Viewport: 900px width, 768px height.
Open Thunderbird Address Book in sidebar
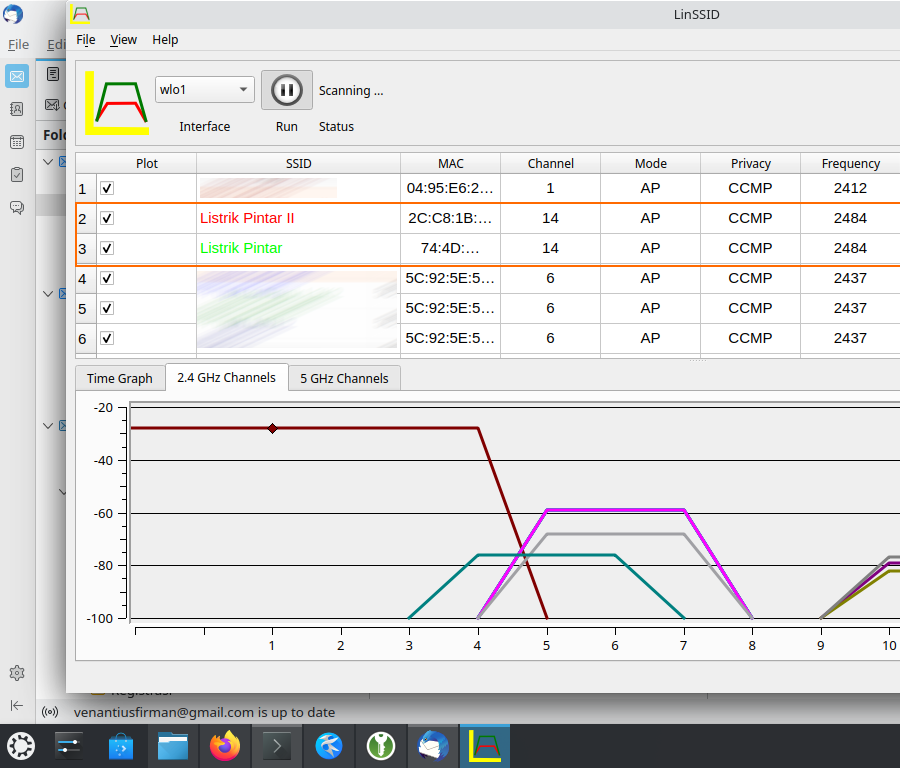click(x=17, y=109)
